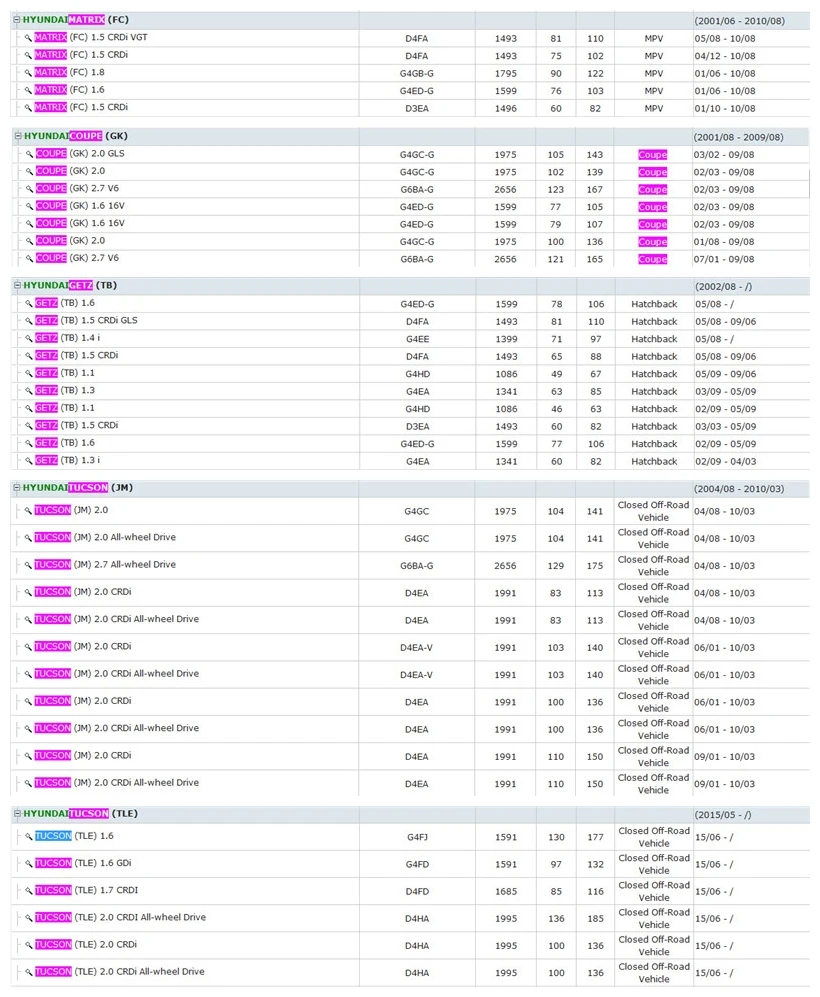
Task: Click magnifier icon for GETZ 1.6 78 kW row
Action: pyautogui.click(x=29, y=303)
